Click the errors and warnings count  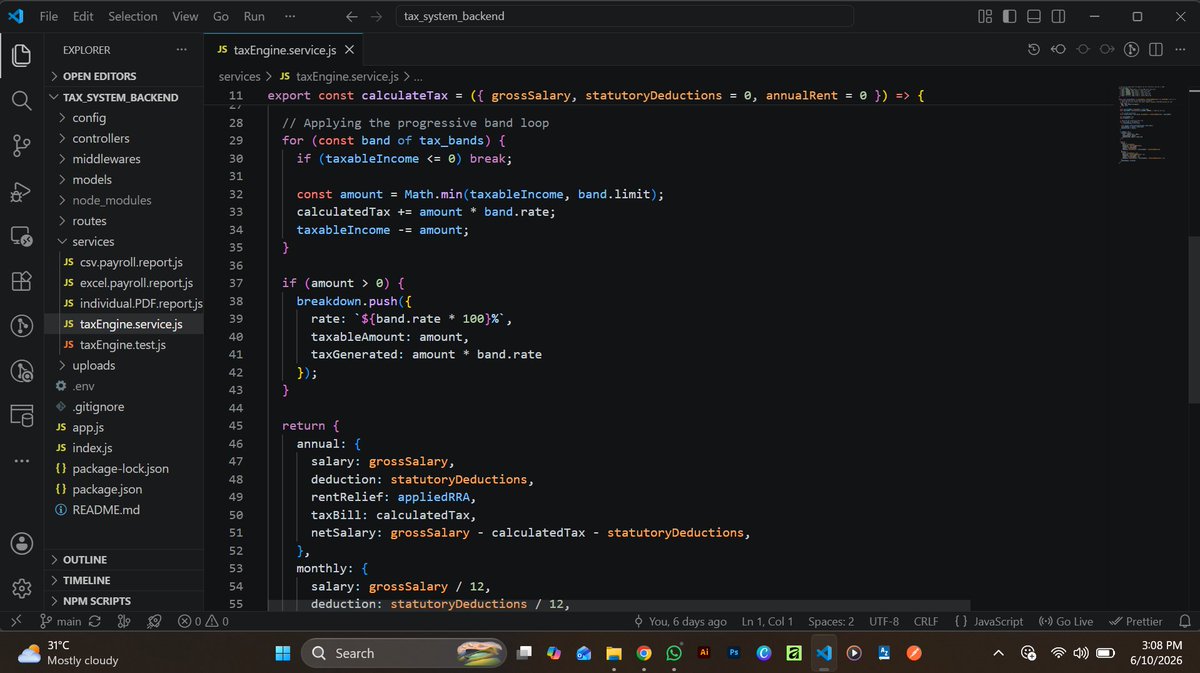[x=203, y=621]
